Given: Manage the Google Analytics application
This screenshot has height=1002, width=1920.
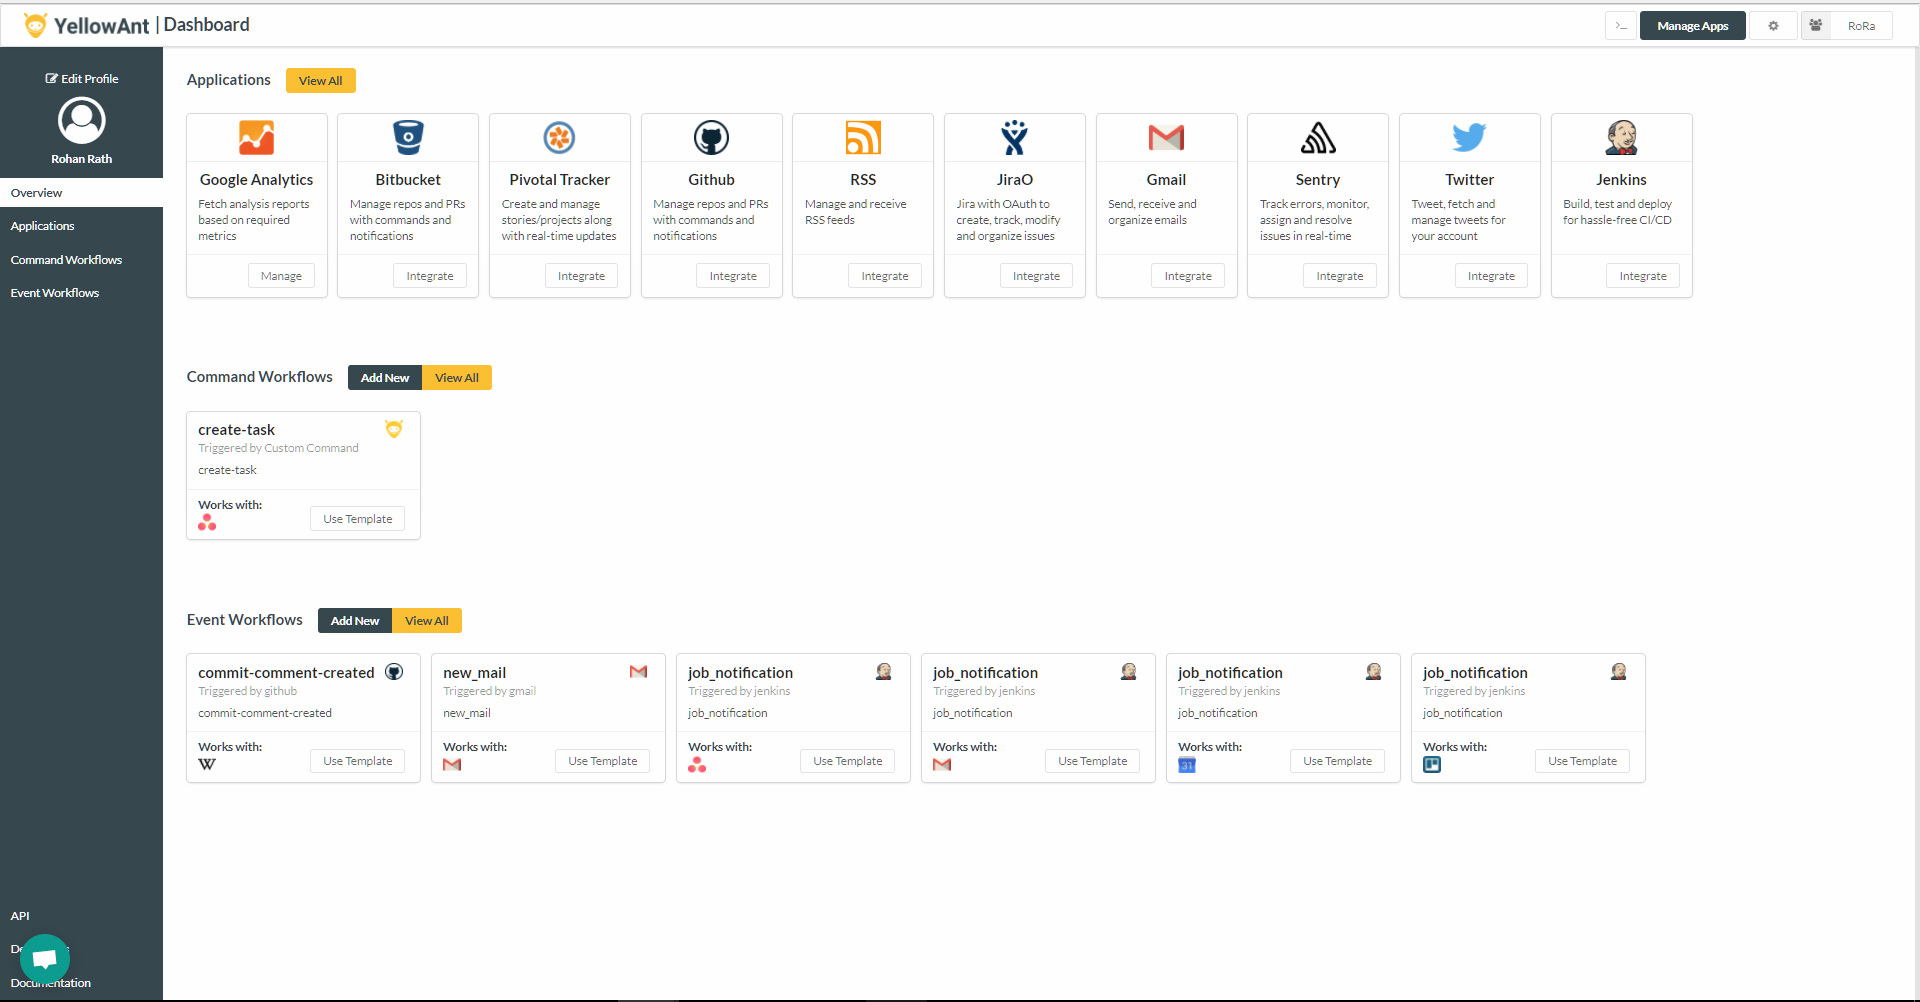Looking at the screenshot, I should [x=281, y=276].
